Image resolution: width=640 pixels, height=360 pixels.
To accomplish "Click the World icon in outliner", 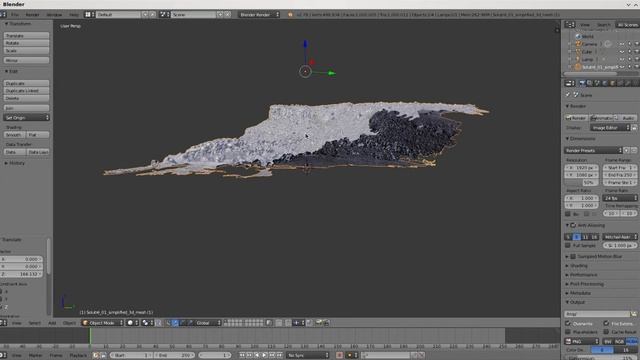I will (578, 36).
